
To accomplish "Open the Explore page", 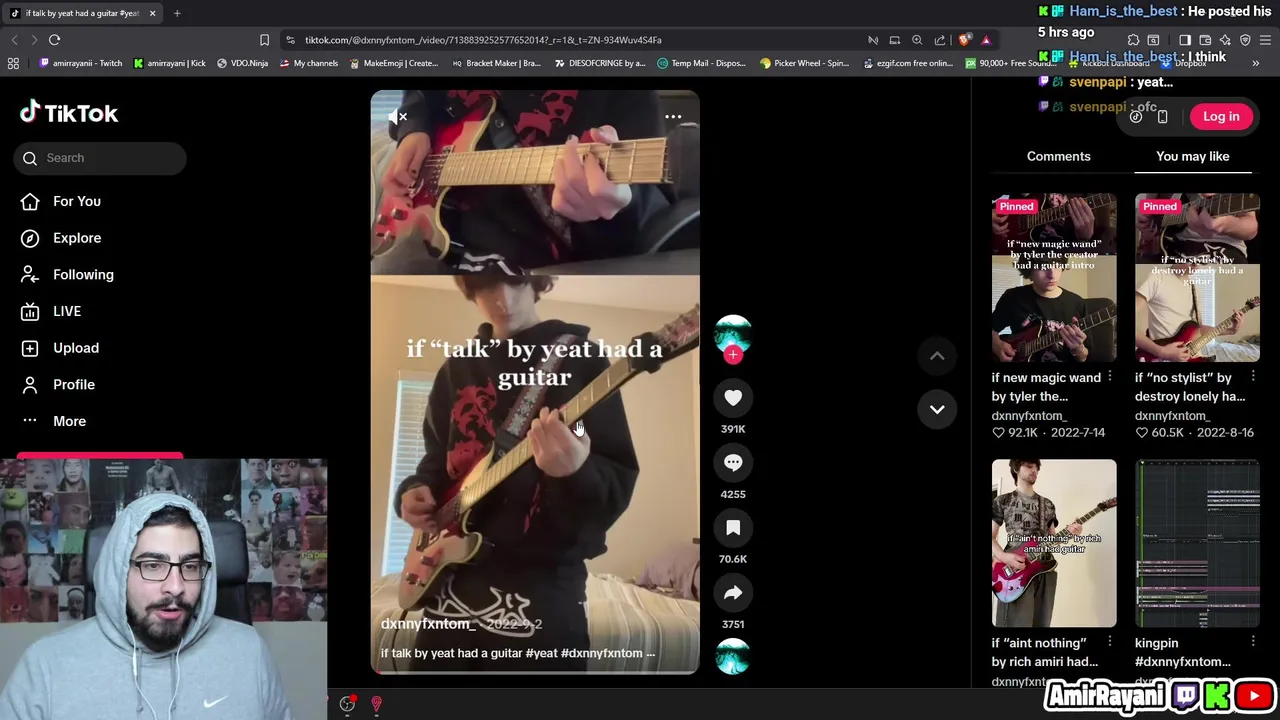I will tap(62, 238).
